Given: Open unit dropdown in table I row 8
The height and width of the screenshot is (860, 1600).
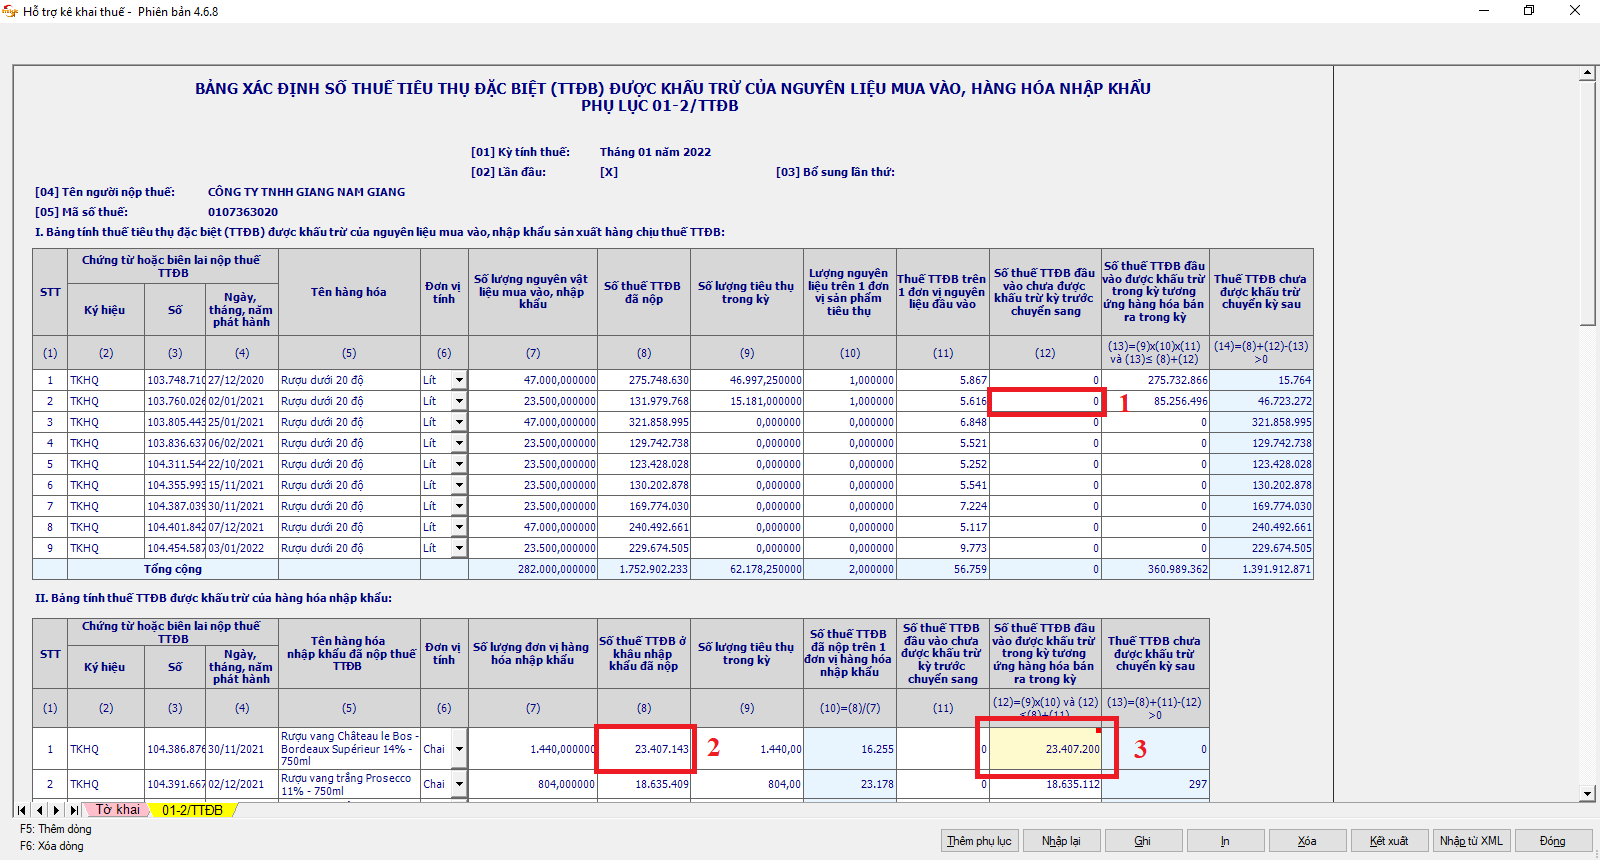Looking at the screenshot, I should click(x=459, y=527).
